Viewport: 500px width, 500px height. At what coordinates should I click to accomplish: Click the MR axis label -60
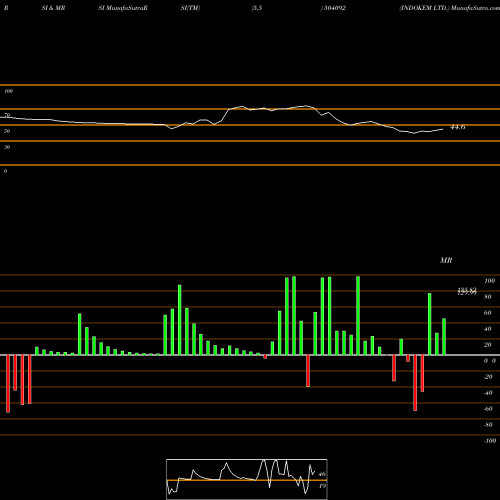point(488,409)
